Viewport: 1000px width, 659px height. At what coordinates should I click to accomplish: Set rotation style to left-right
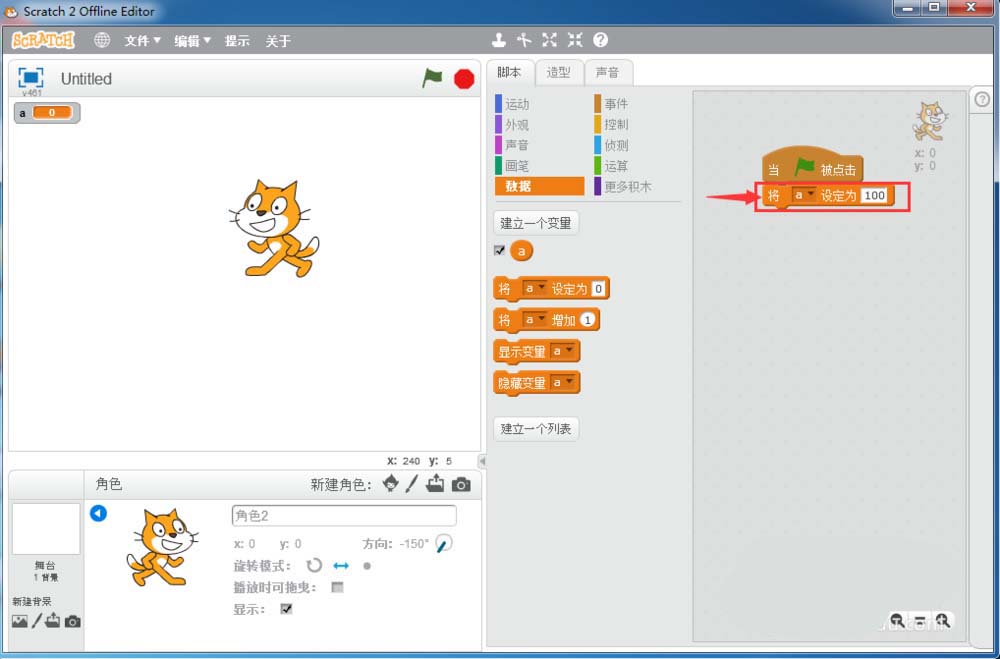tap(341, 566)
